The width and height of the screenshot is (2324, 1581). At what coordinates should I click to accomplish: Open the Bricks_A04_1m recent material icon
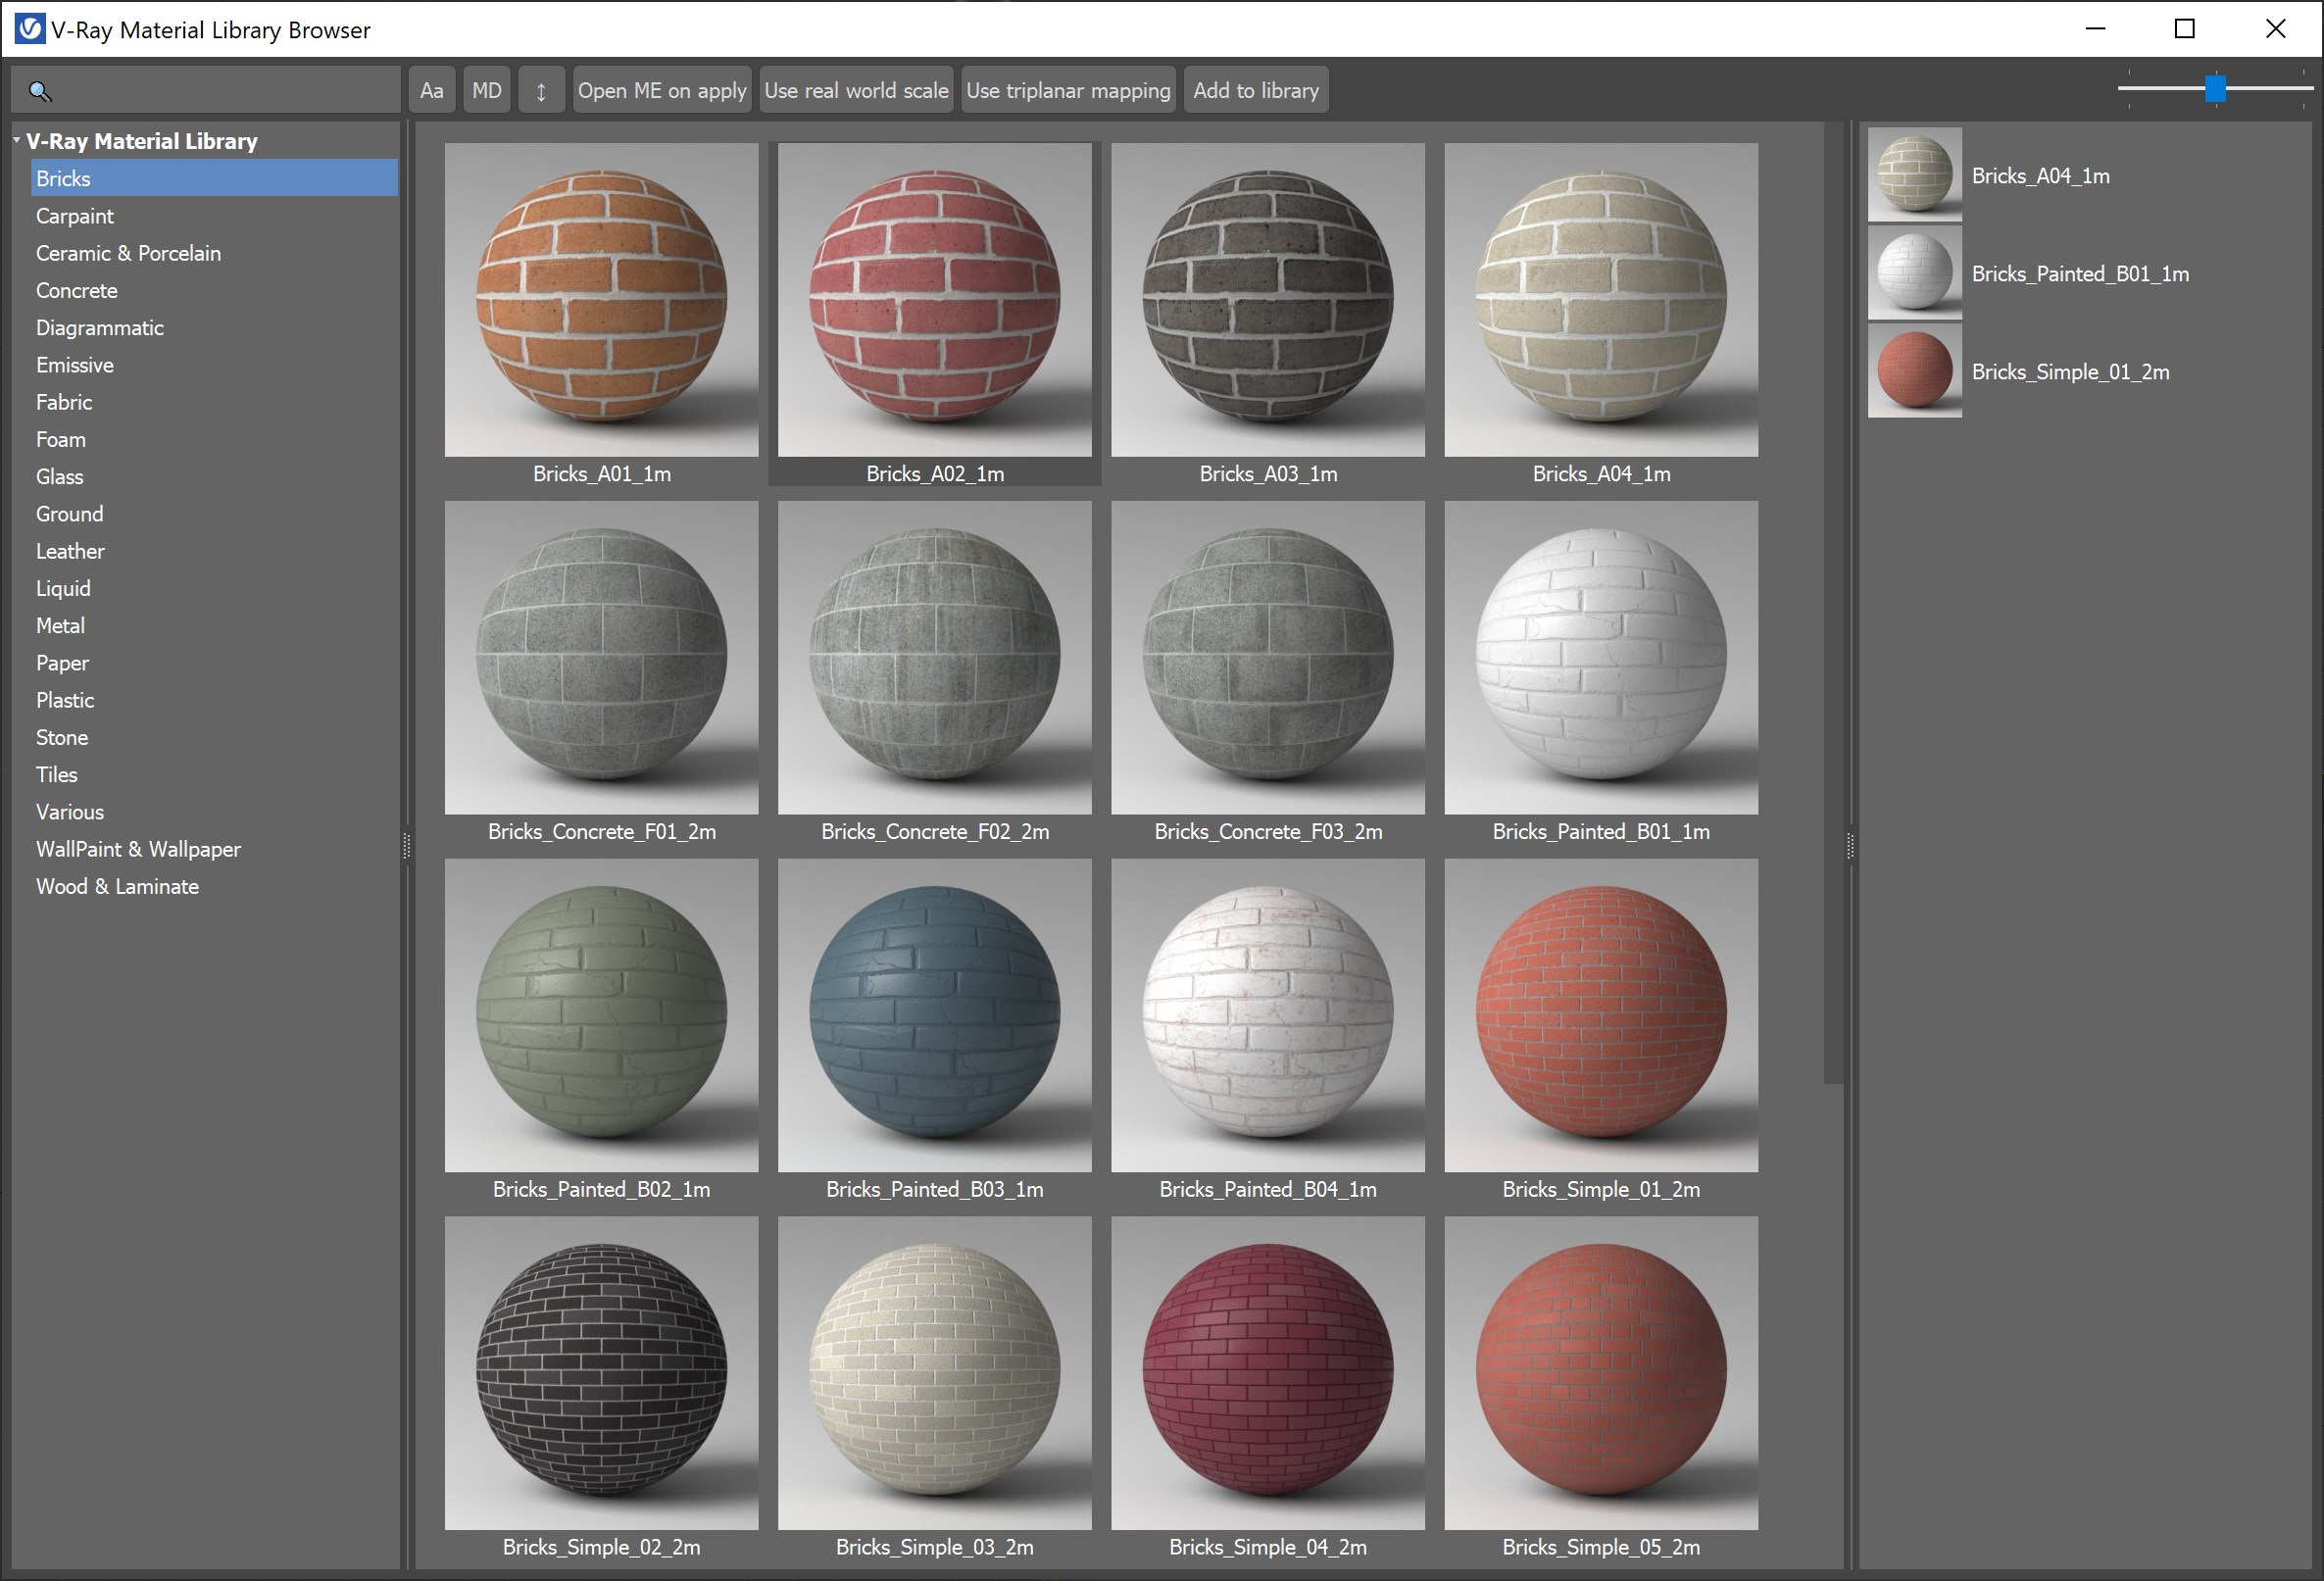click(x=1914, y=174)
